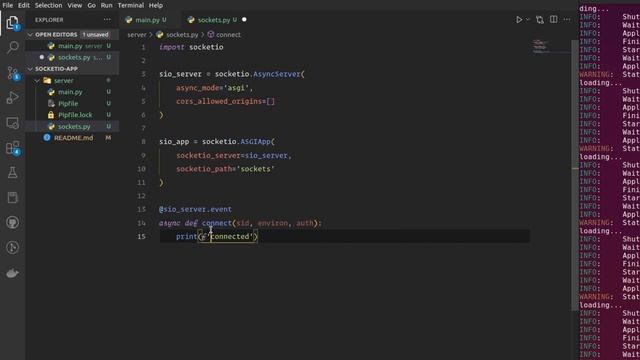Open the run options dropdown arrow
Viewport: 640px width, 360px height.
528,20
